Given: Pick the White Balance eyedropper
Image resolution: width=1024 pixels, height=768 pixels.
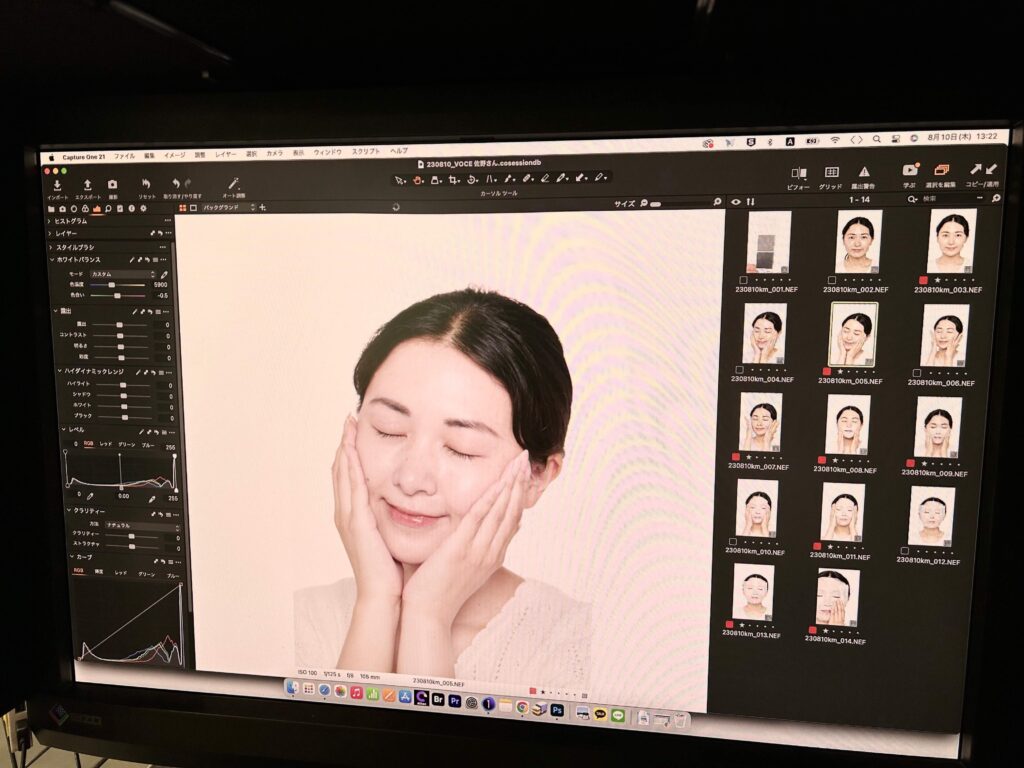Looking at the screenshot, I should [164, 274].
